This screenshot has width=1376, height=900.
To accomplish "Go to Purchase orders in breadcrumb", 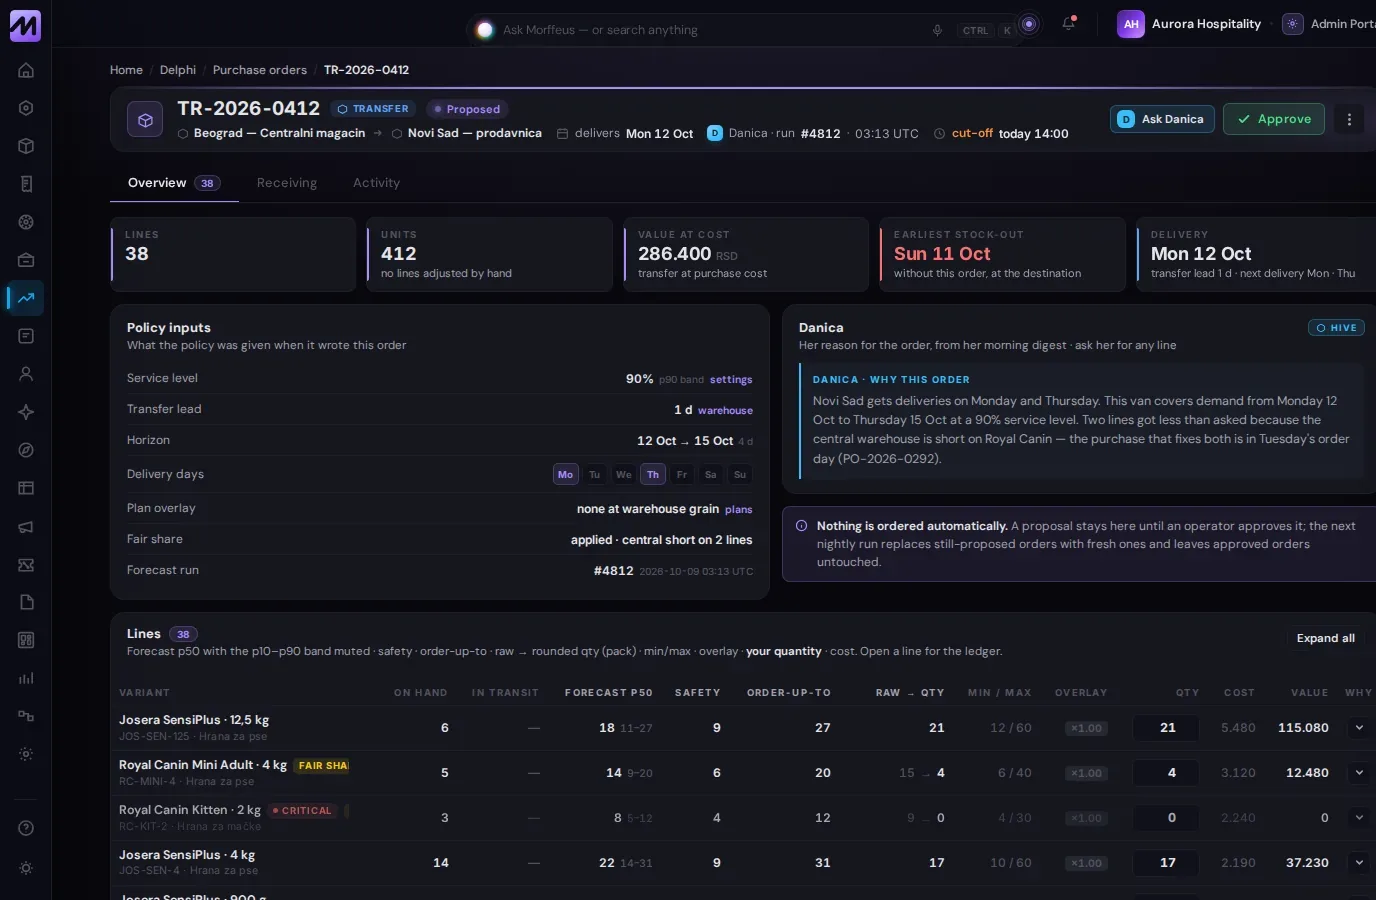I will click(x=260, y=70).
